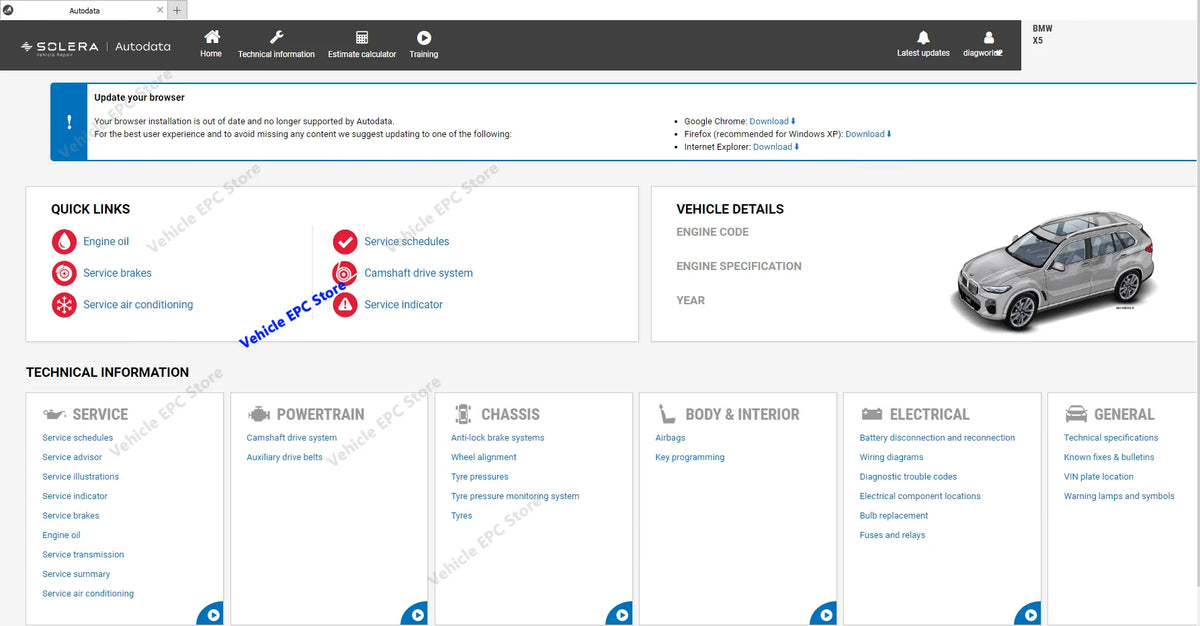This screenshot has width=1200, height=626.
Task: Click the Service indicator warning icon
Action: (345, 305)
